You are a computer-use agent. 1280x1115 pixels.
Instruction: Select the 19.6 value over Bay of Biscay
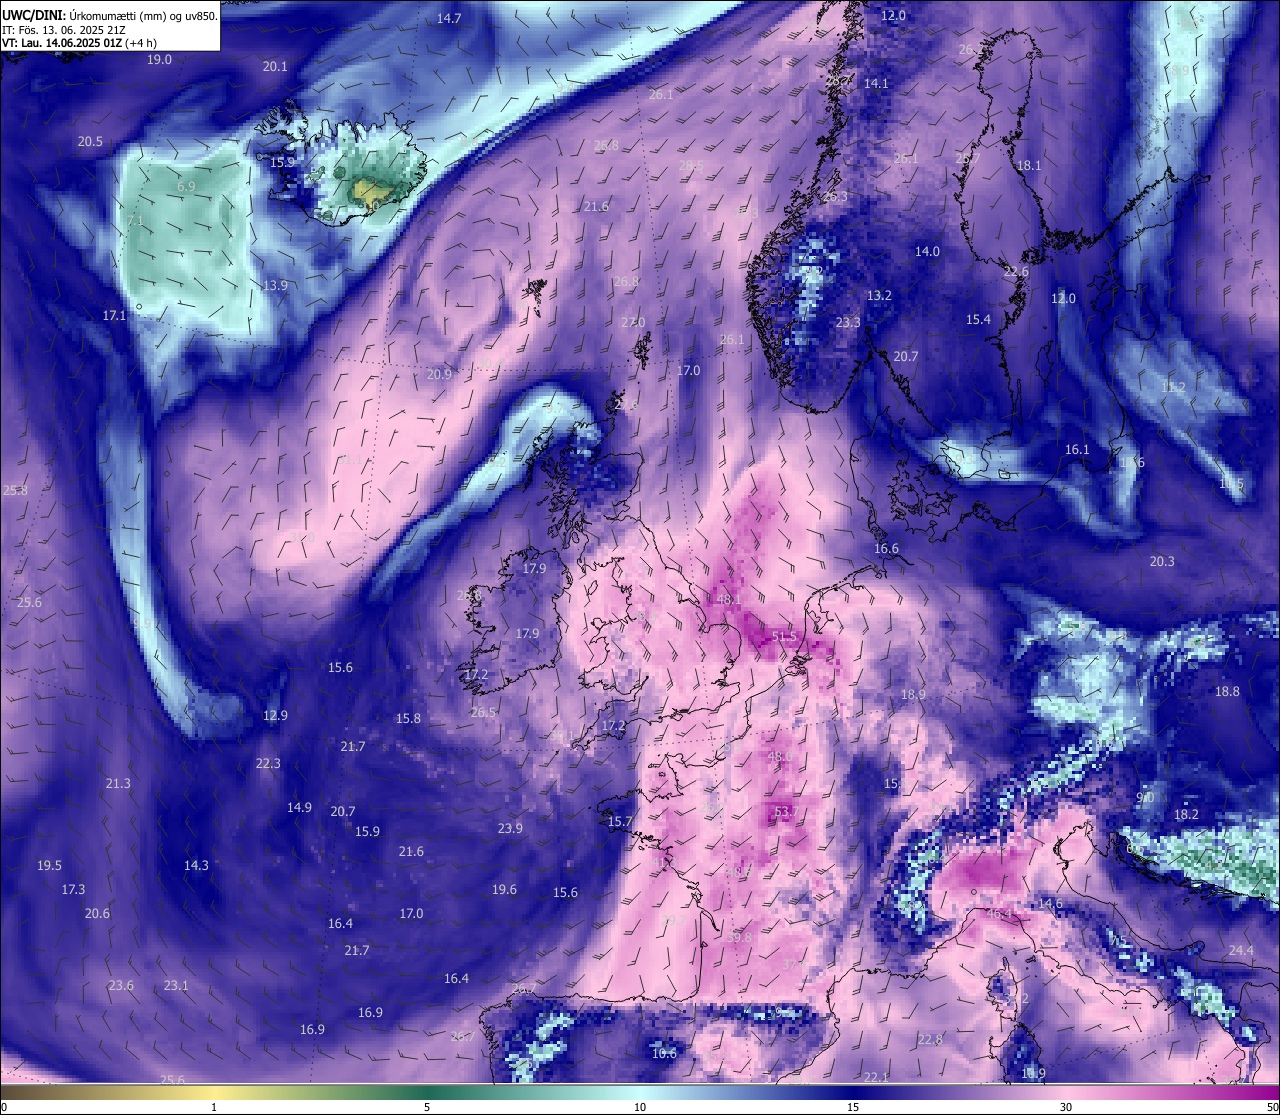point(504,890)
